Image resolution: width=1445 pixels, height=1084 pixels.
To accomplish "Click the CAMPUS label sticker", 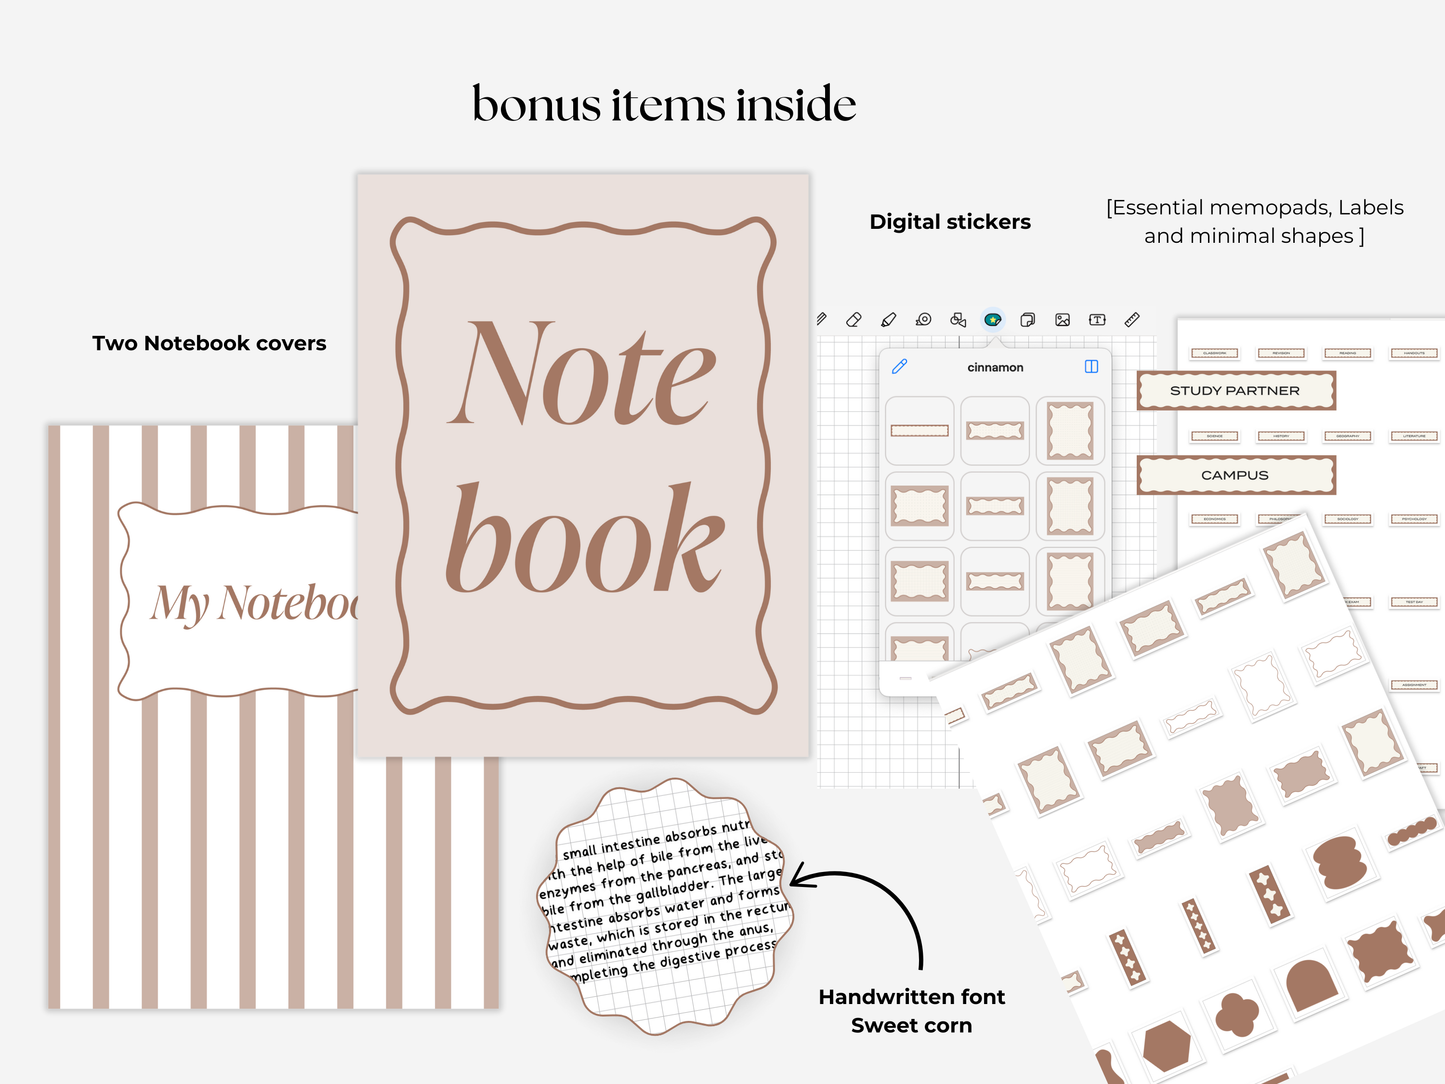I will point(1236,475).
